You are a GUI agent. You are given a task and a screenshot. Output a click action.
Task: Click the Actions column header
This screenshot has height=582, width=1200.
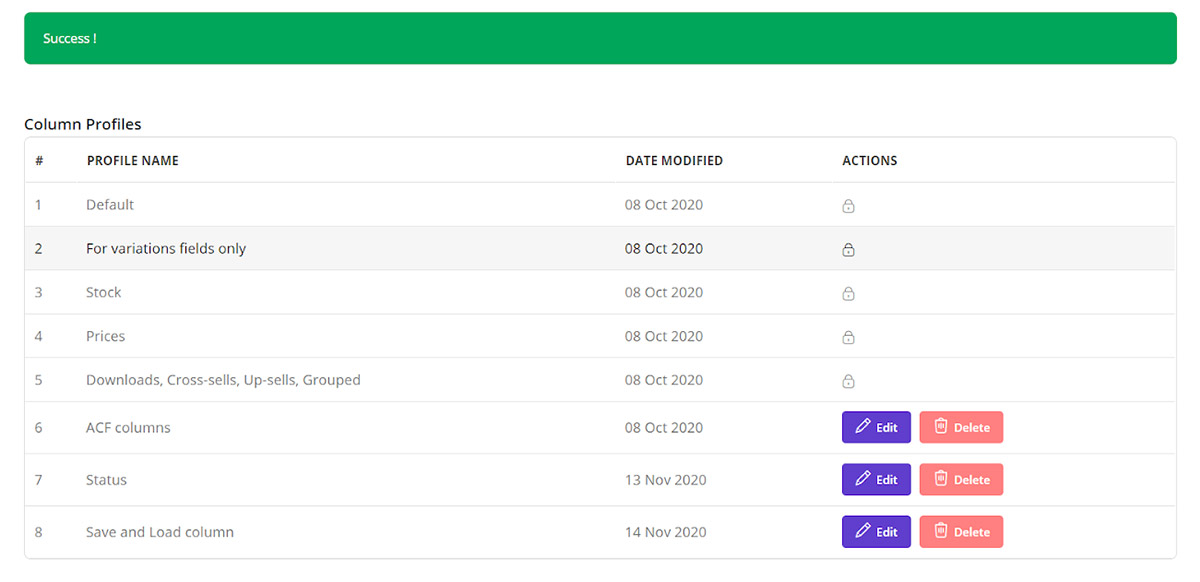pyautogui.click(x=869, y=161)
